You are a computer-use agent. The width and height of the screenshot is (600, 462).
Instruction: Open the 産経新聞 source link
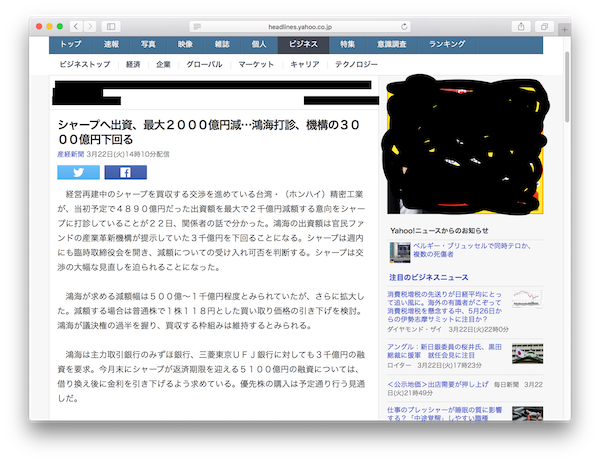coord(70,154)
